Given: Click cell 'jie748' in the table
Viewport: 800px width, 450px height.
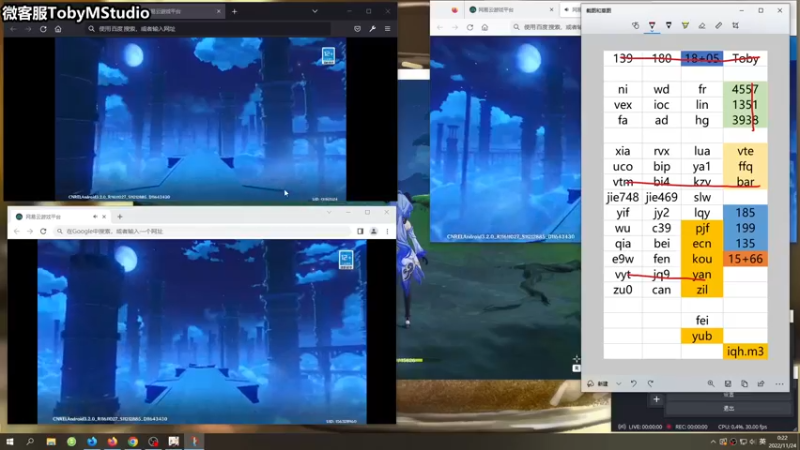Looking at the screenshot, I should tap(622, 197).
